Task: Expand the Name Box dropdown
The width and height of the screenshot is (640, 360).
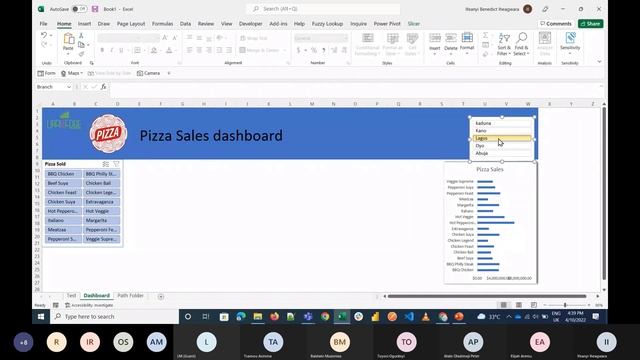Action: (69, 87)
